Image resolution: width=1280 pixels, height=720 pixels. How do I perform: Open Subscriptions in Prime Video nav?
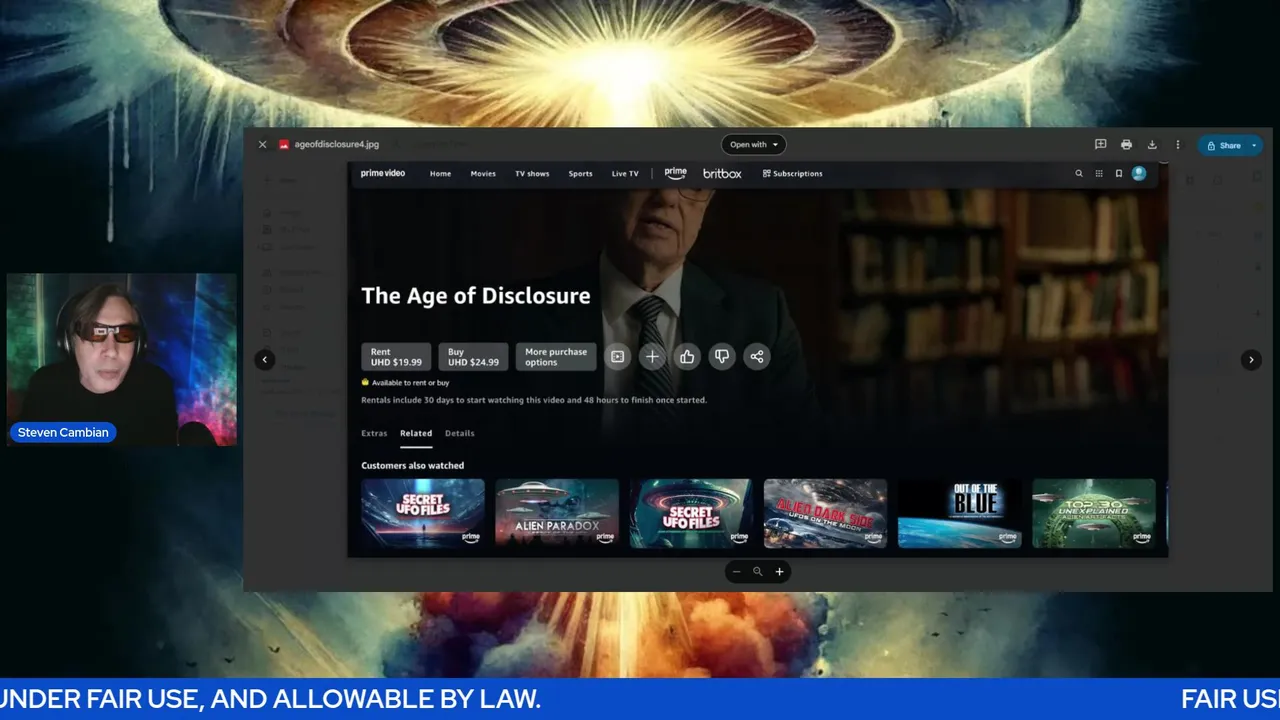point(792,174)
